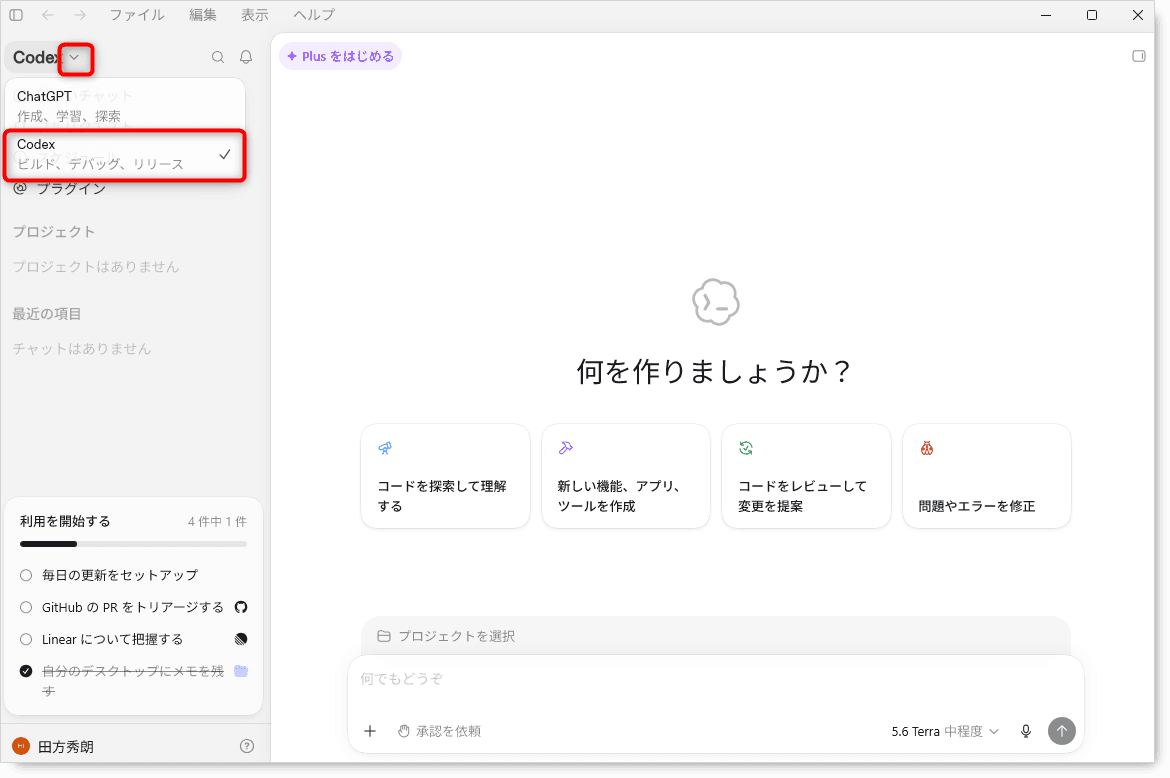This screenshot has width=1170, height=778.
Task: Open the プロジェクトを選択 selector
Action: point(446,636)
